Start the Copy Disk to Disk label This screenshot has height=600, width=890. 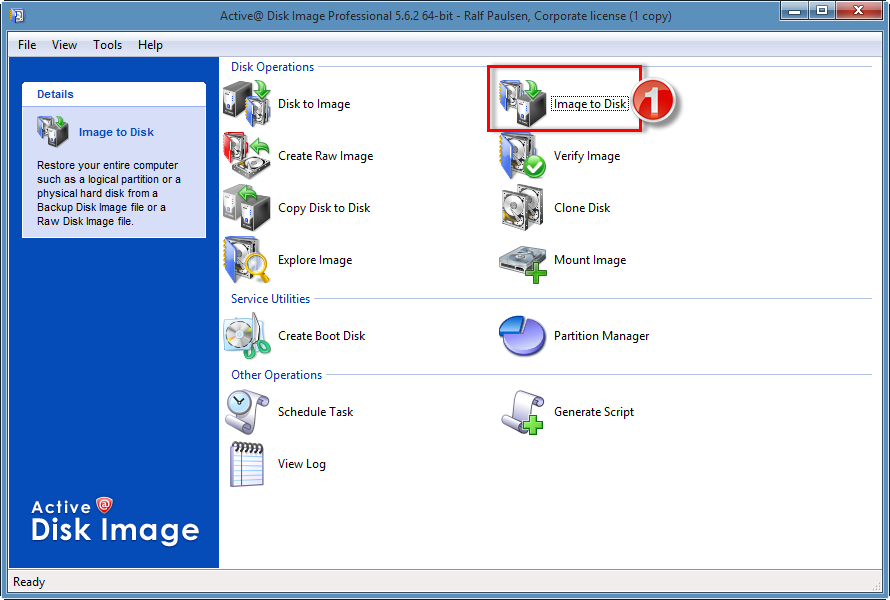[x=324, y=208]
